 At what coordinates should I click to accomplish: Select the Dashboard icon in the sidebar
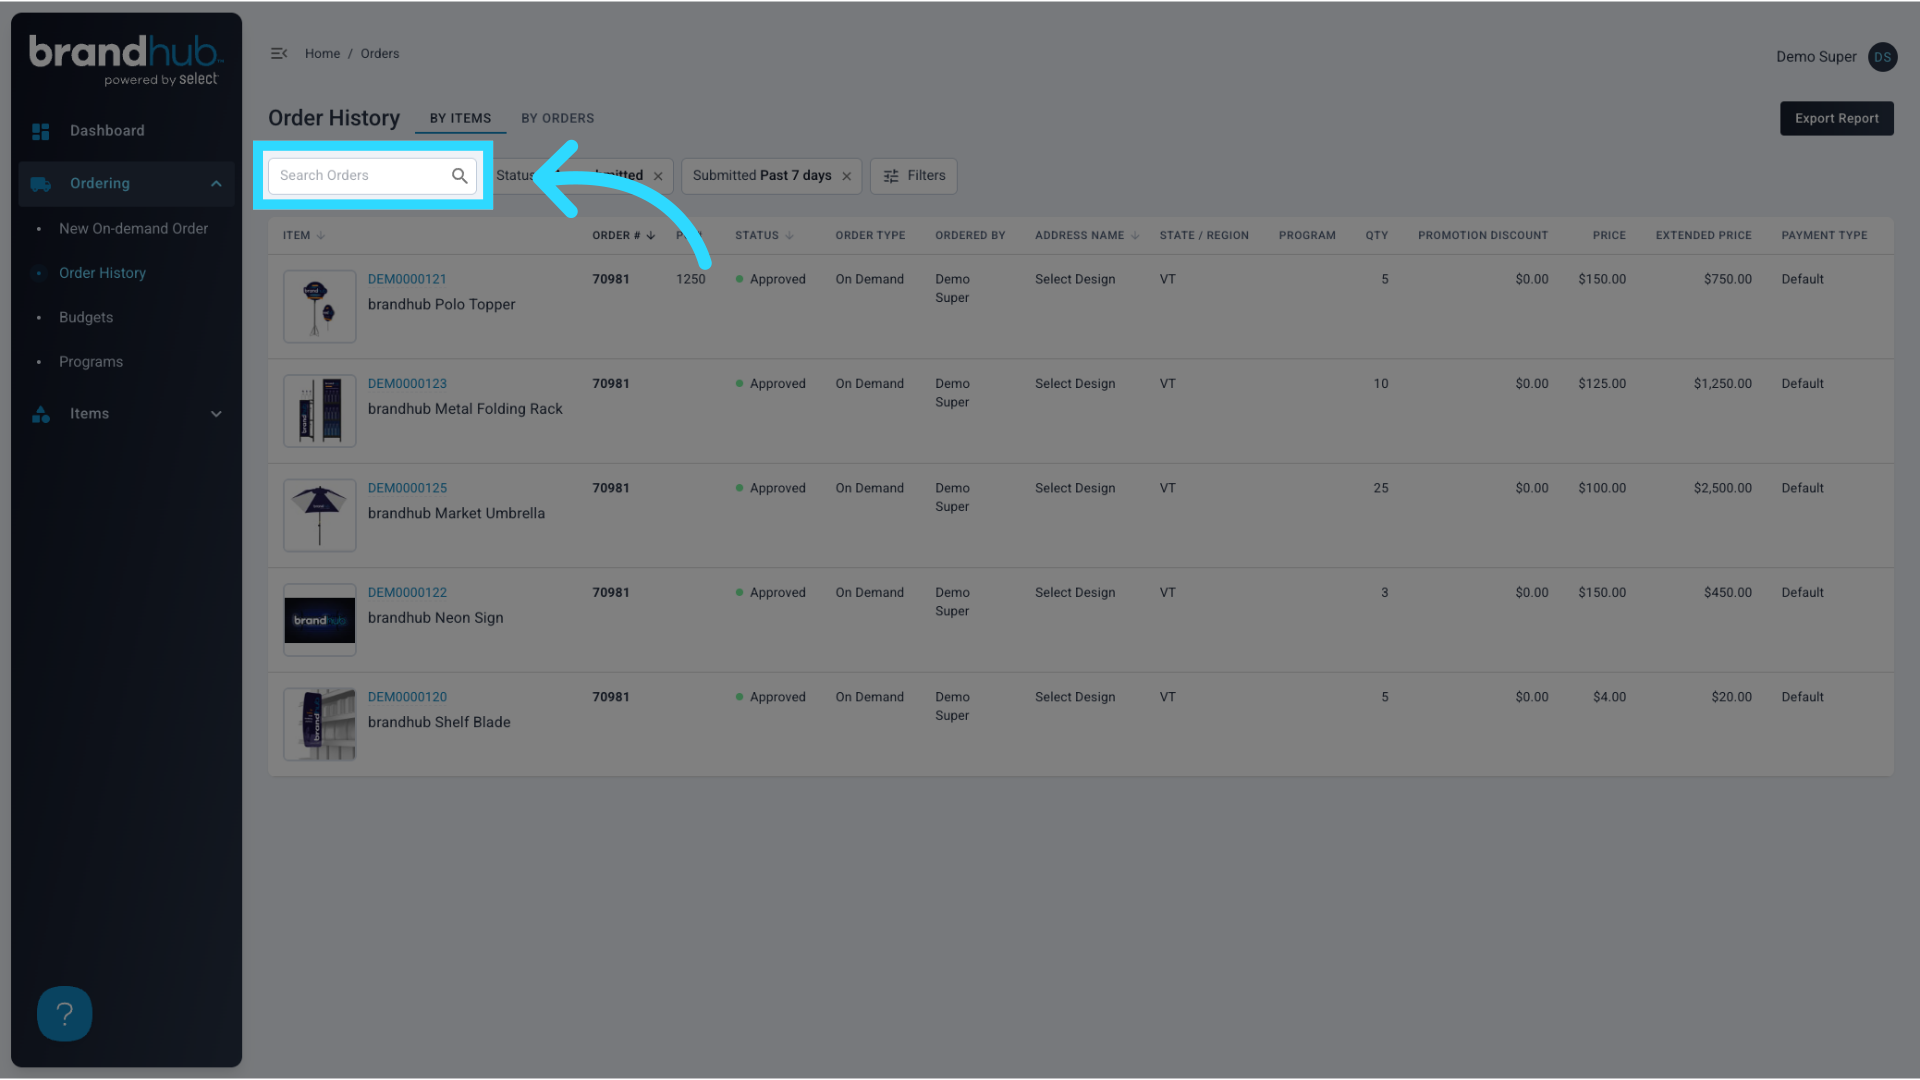tap(41, 131)
